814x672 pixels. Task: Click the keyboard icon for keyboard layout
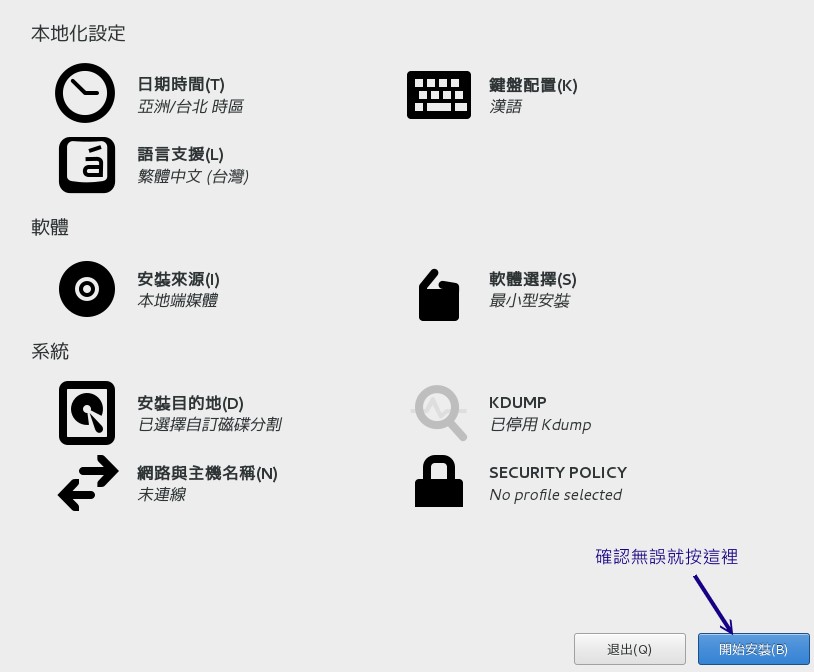tap(438, 95)
